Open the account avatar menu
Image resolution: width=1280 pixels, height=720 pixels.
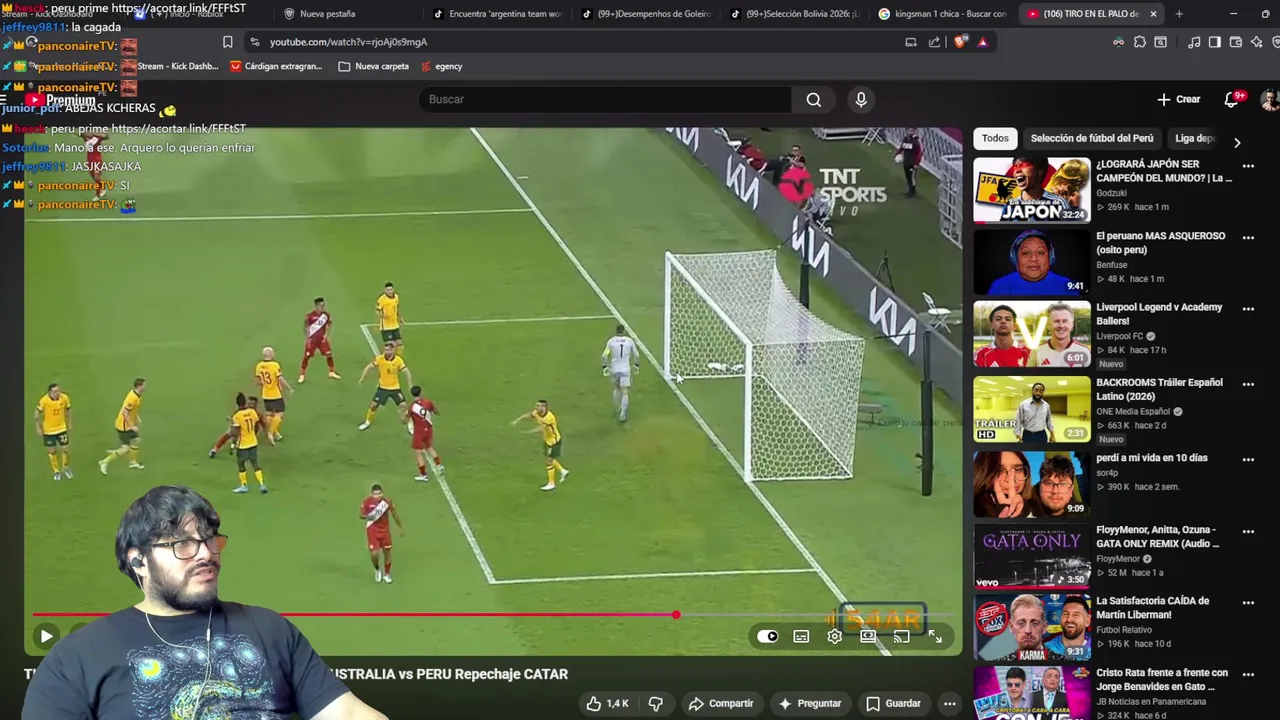[x=1270, y=99]
